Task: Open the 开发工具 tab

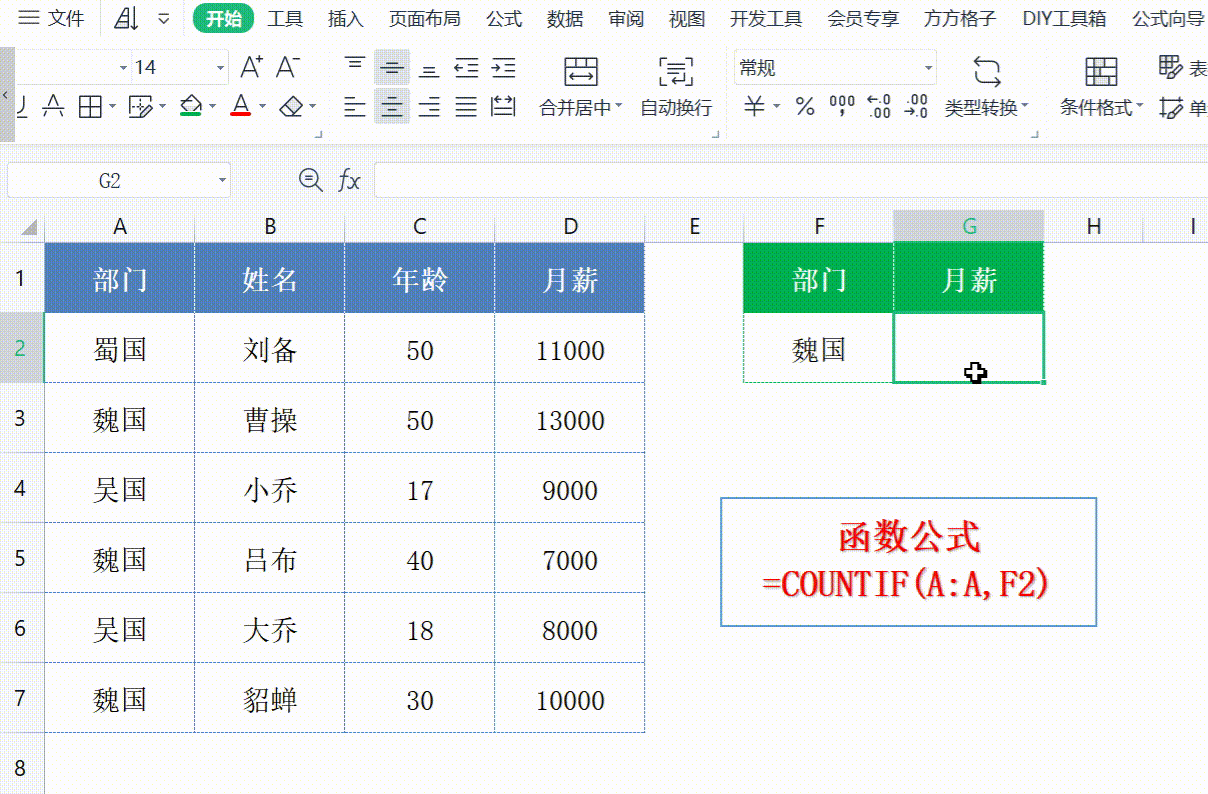Action: [x=766, y=18]
